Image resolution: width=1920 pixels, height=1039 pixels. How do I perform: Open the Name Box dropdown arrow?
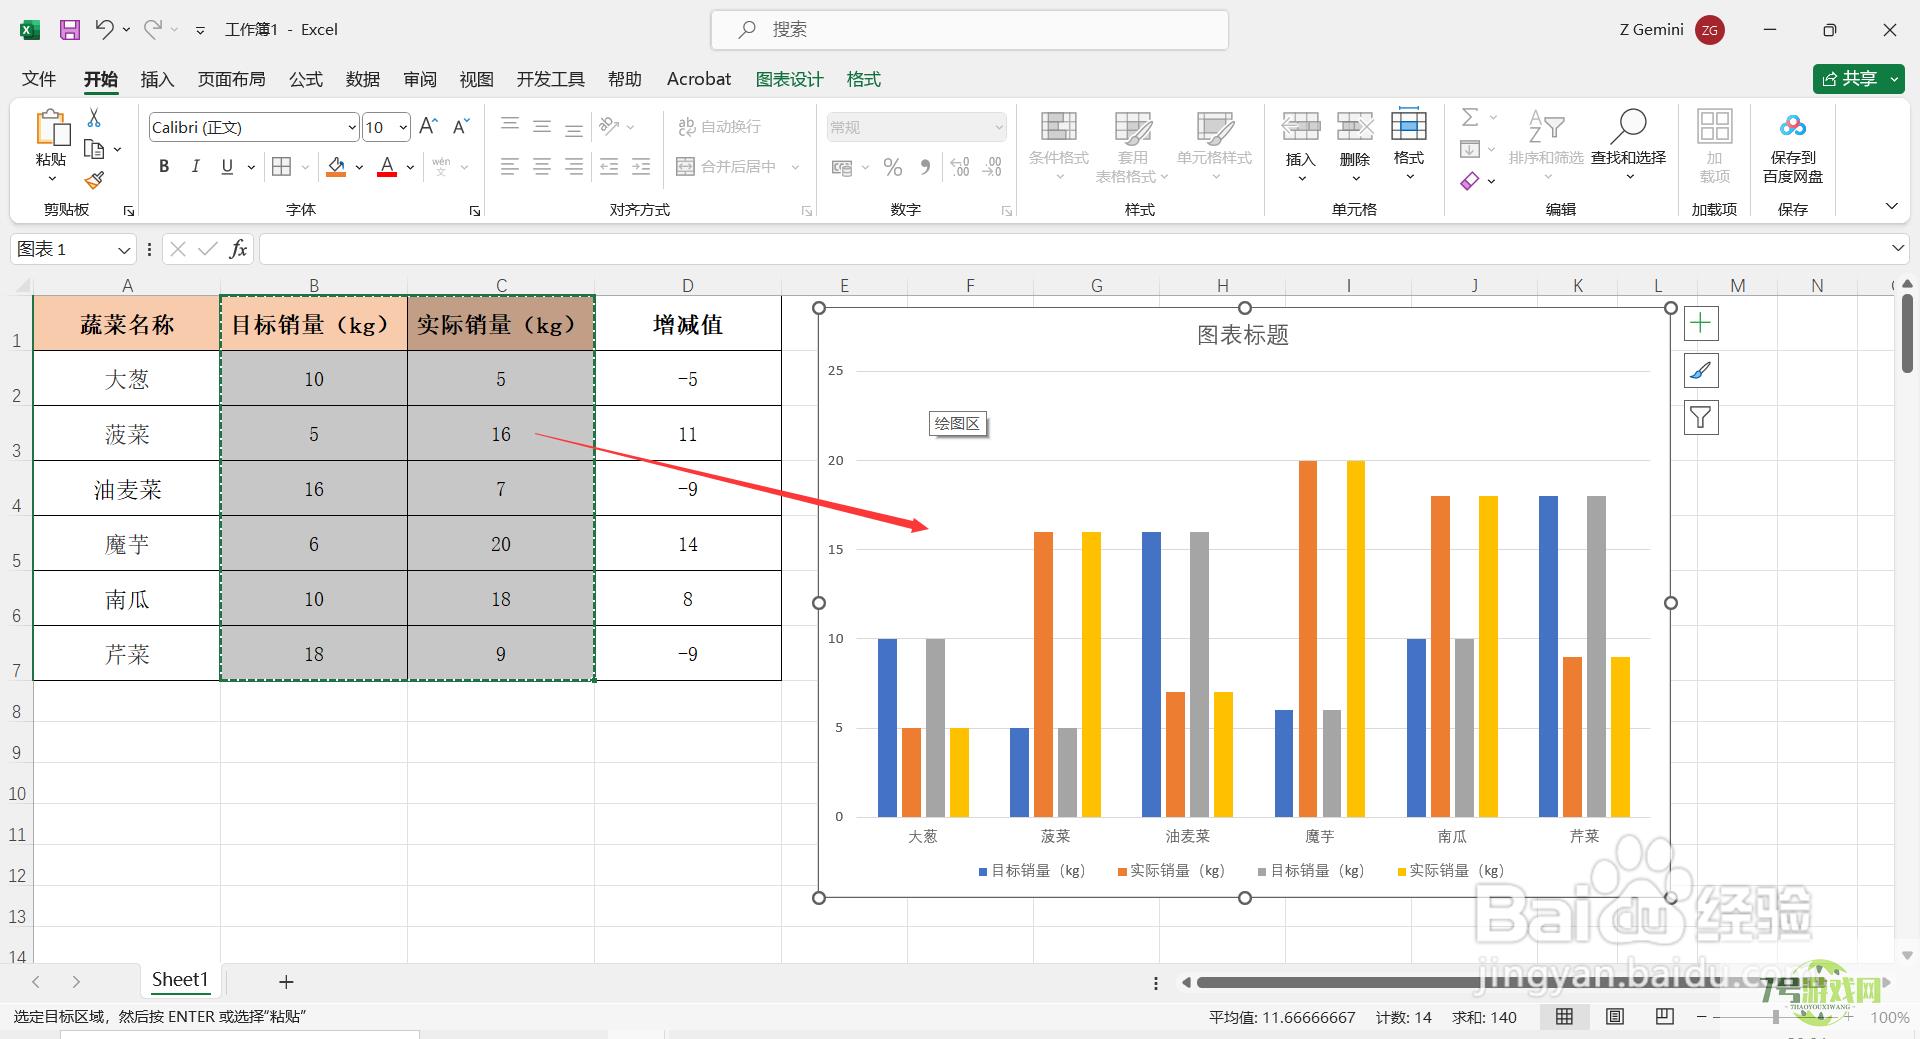(124, 249)
